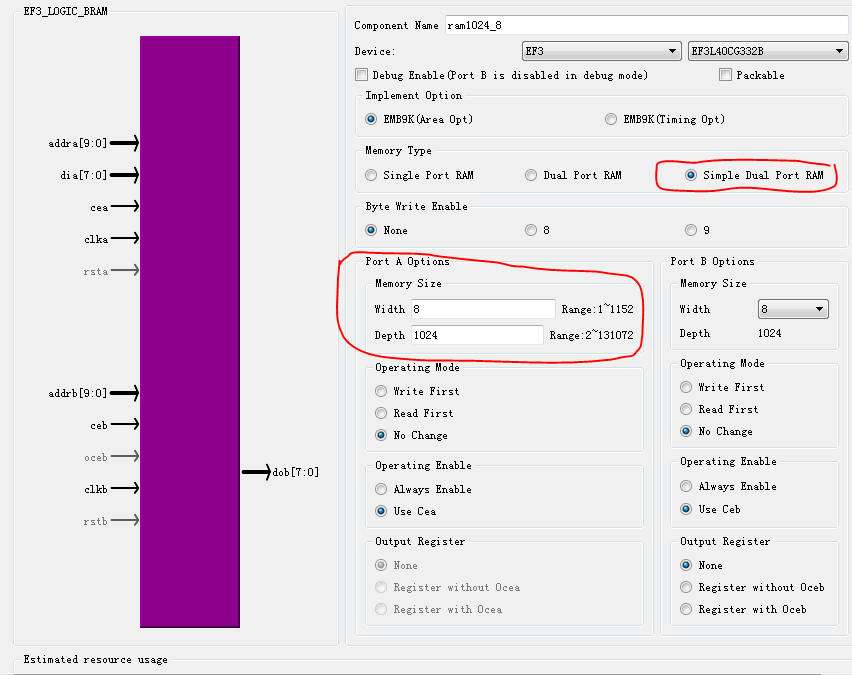Enable the Packable checkbox

click(x=725, y=75)
